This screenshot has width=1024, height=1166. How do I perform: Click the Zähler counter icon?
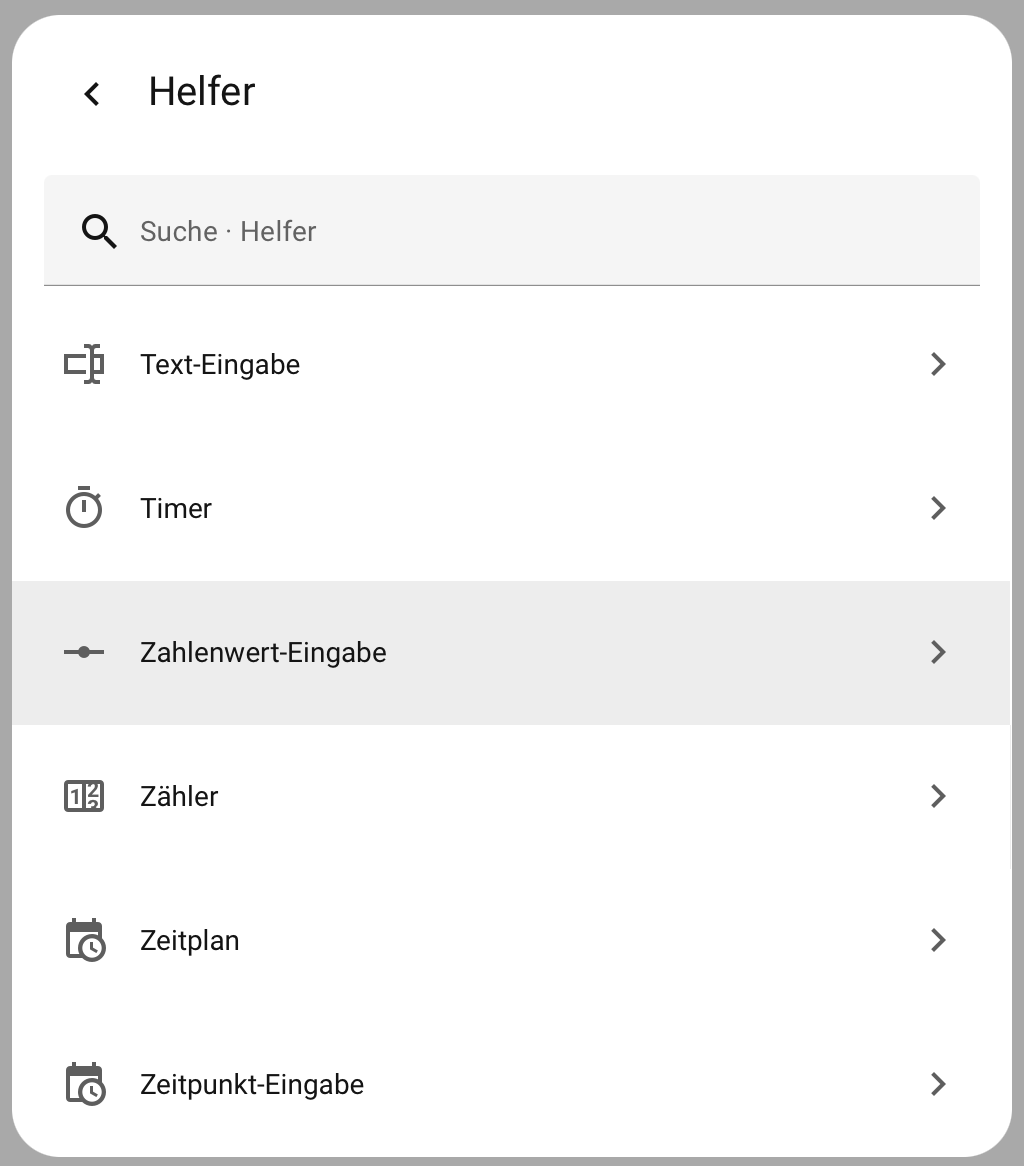point(84,796)
